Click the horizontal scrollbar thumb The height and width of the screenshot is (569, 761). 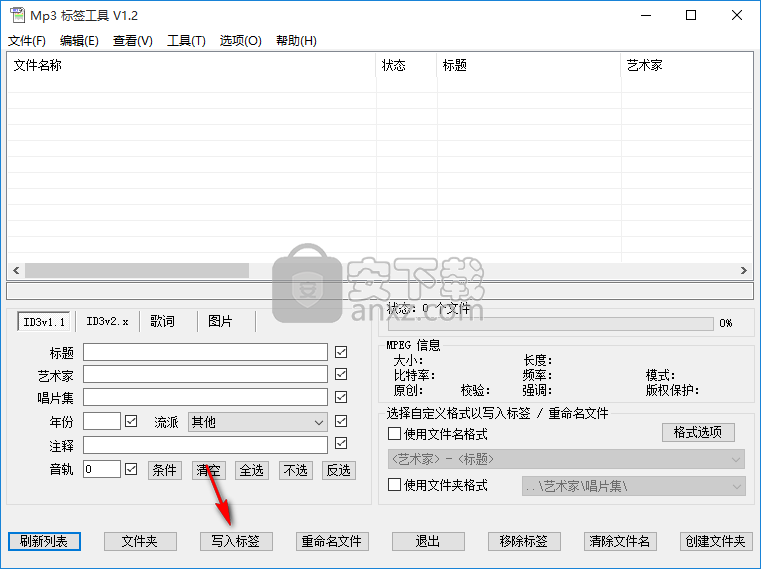point(137,270)
